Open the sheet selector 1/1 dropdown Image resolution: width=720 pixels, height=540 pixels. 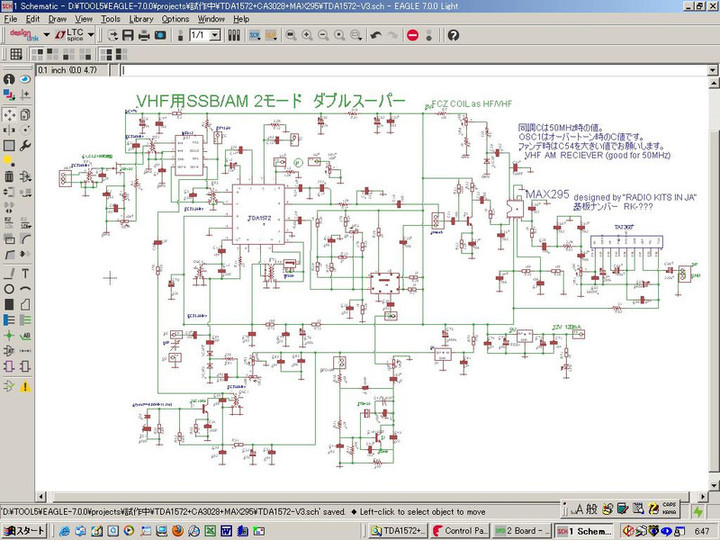pyautogui.click(x=216, y=35)
